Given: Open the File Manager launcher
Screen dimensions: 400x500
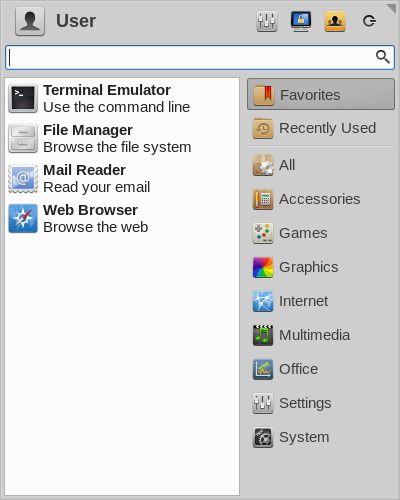Looking at the screenshot, I should click(x=122, y=138).
